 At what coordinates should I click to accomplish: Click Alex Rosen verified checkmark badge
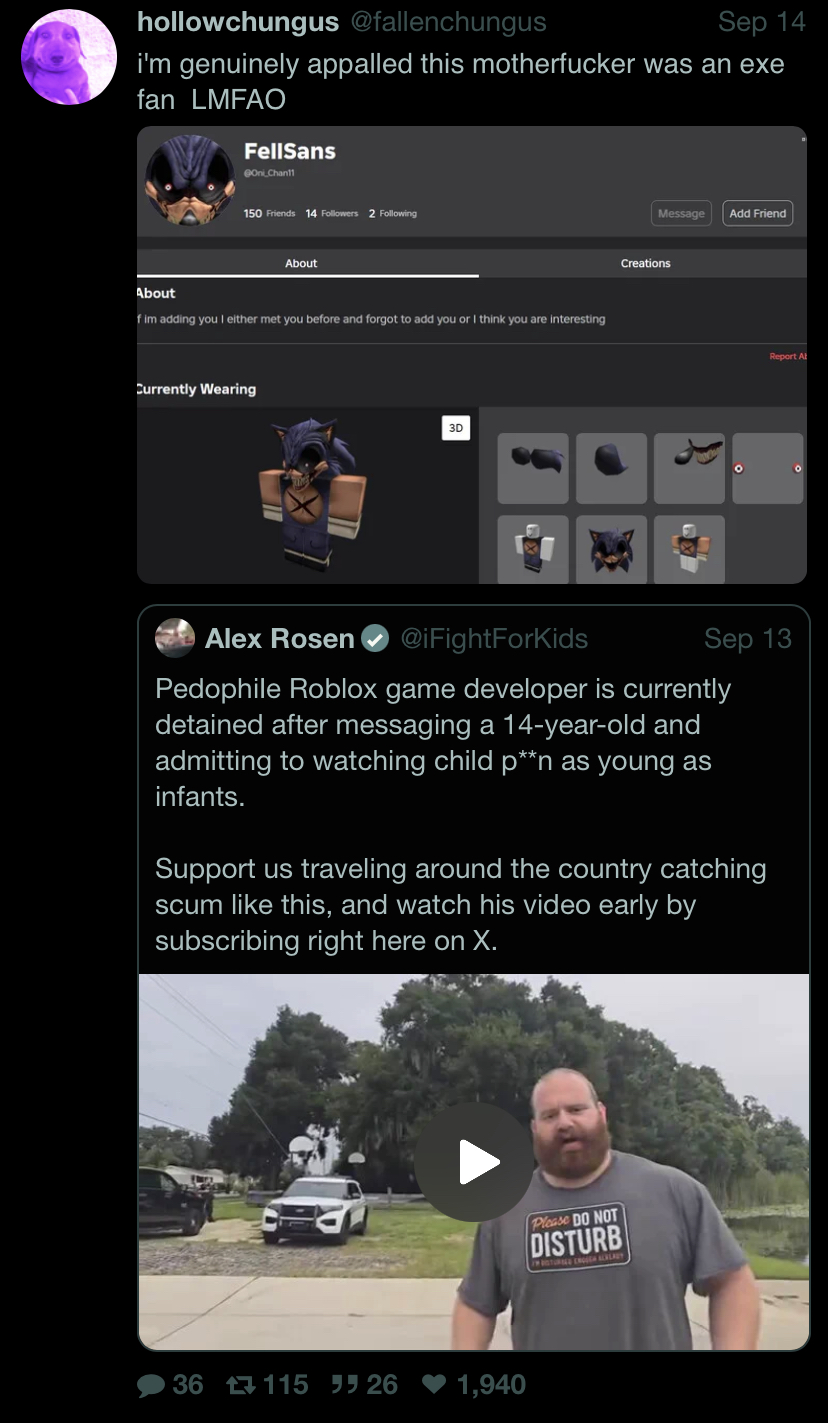[374, 638]
